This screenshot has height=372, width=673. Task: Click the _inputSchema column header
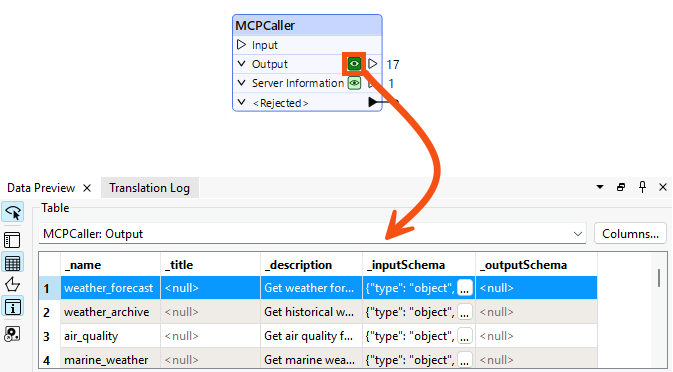(x=419, y=265)
